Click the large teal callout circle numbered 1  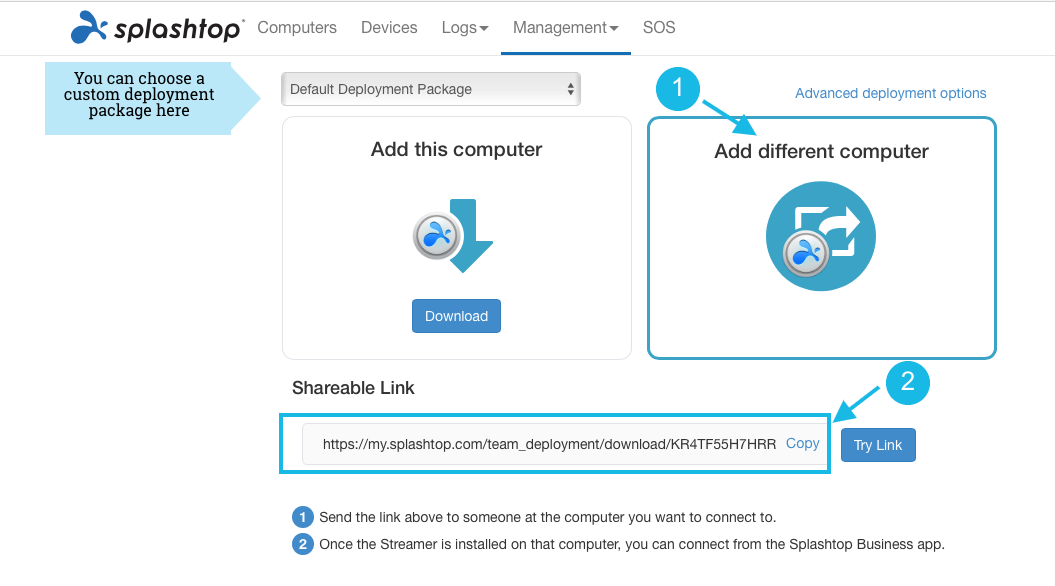[679, 89]
